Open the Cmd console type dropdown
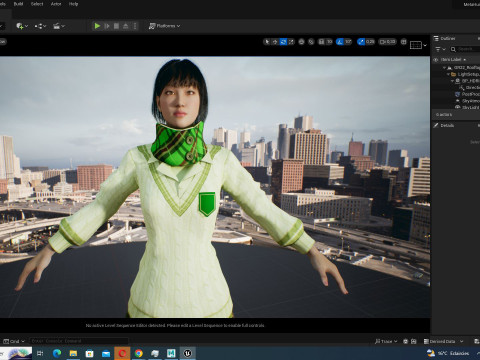 tap(14, 341)
